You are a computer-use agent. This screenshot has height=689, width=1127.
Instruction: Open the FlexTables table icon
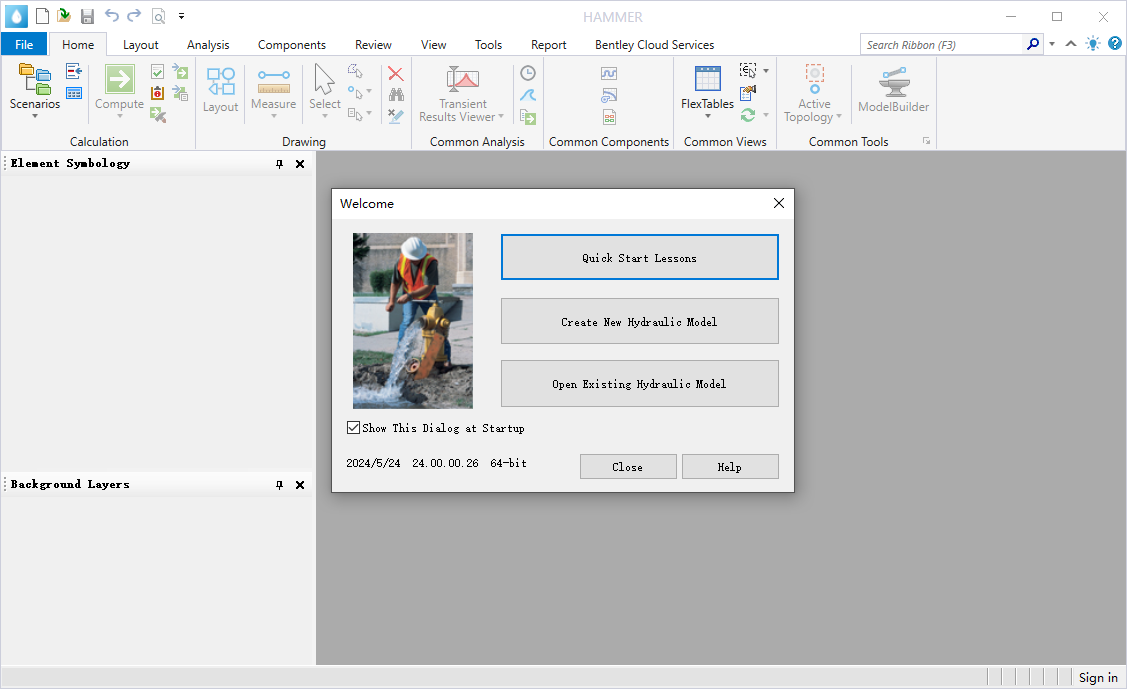[707, 79]
